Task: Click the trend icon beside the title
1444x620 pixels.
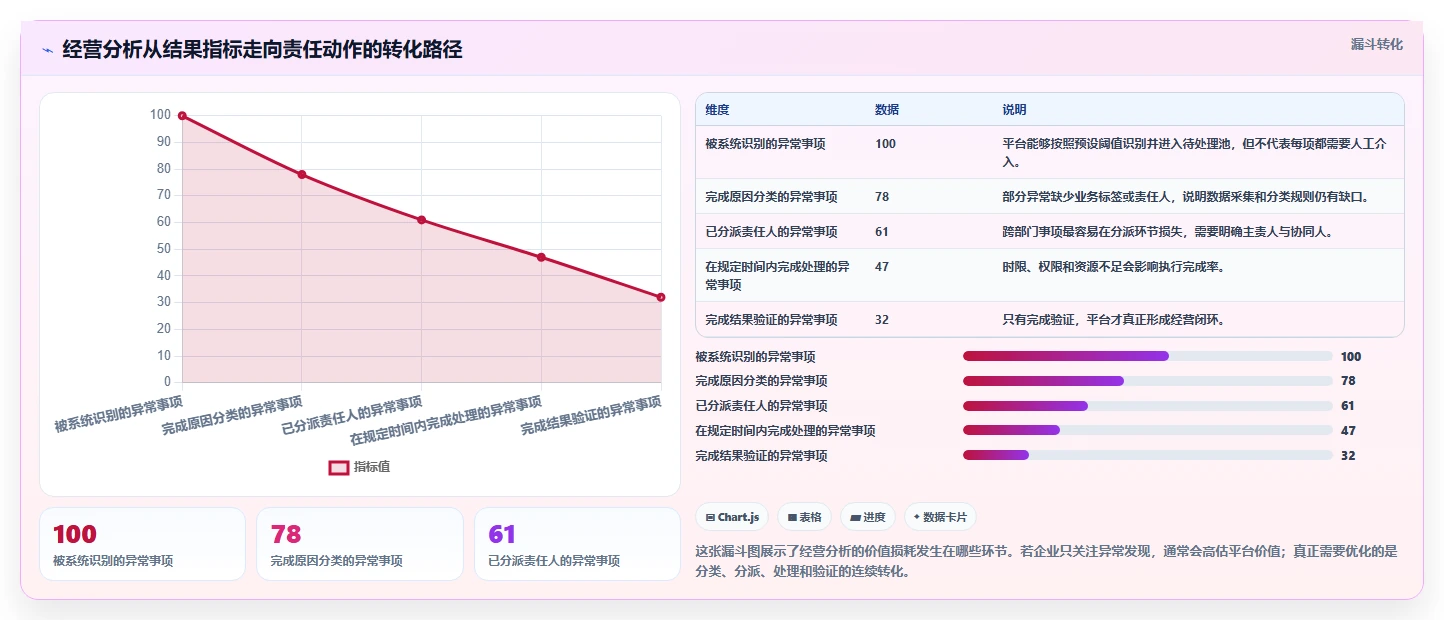Action: coord(48,50)
